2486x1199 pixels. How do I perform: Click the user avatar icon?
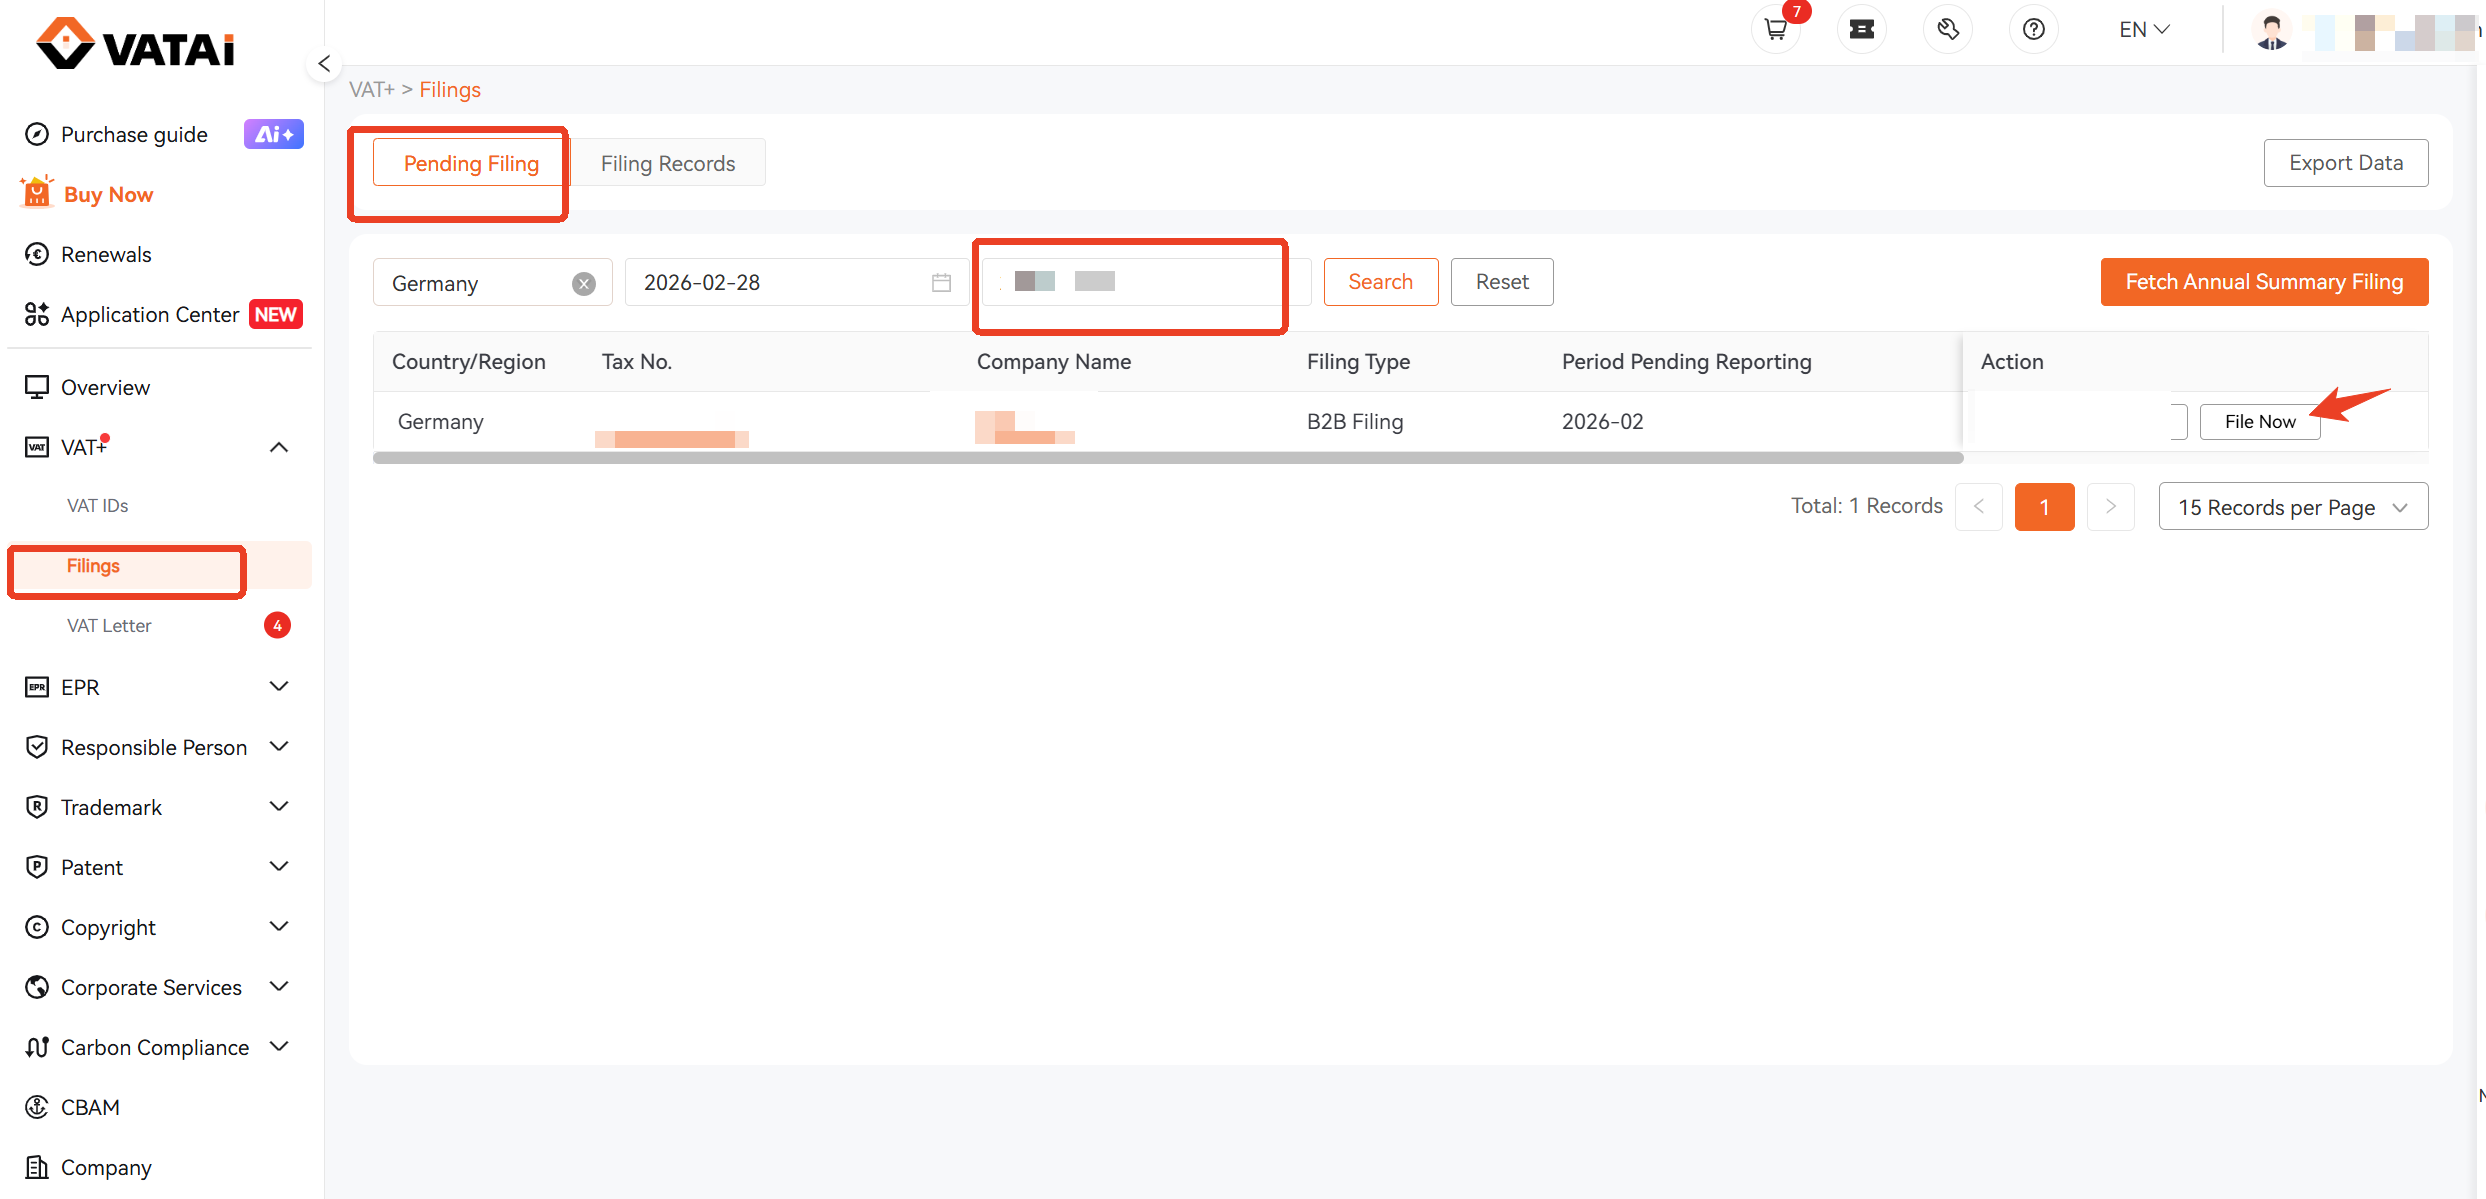[2272, 30]
